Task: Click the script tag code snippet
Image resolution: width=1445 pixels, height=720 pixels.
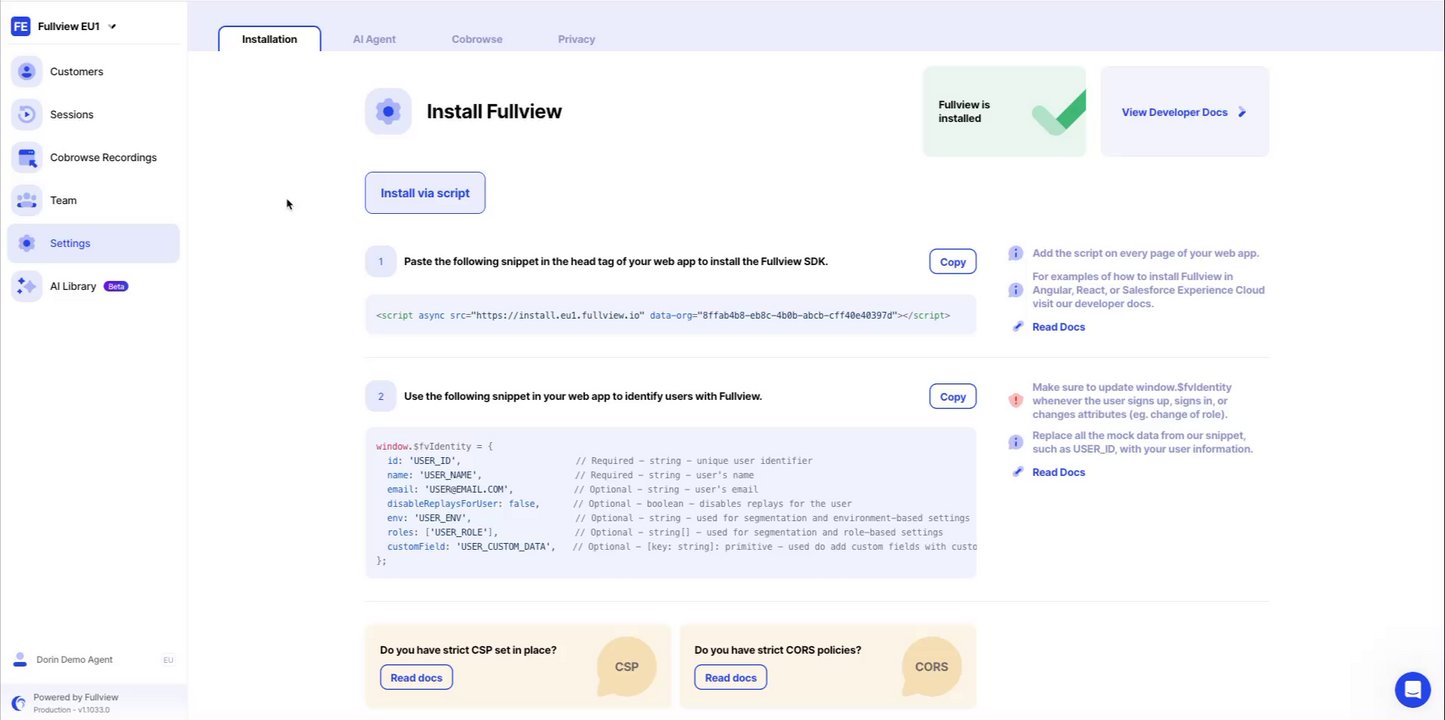Action: 670,315
